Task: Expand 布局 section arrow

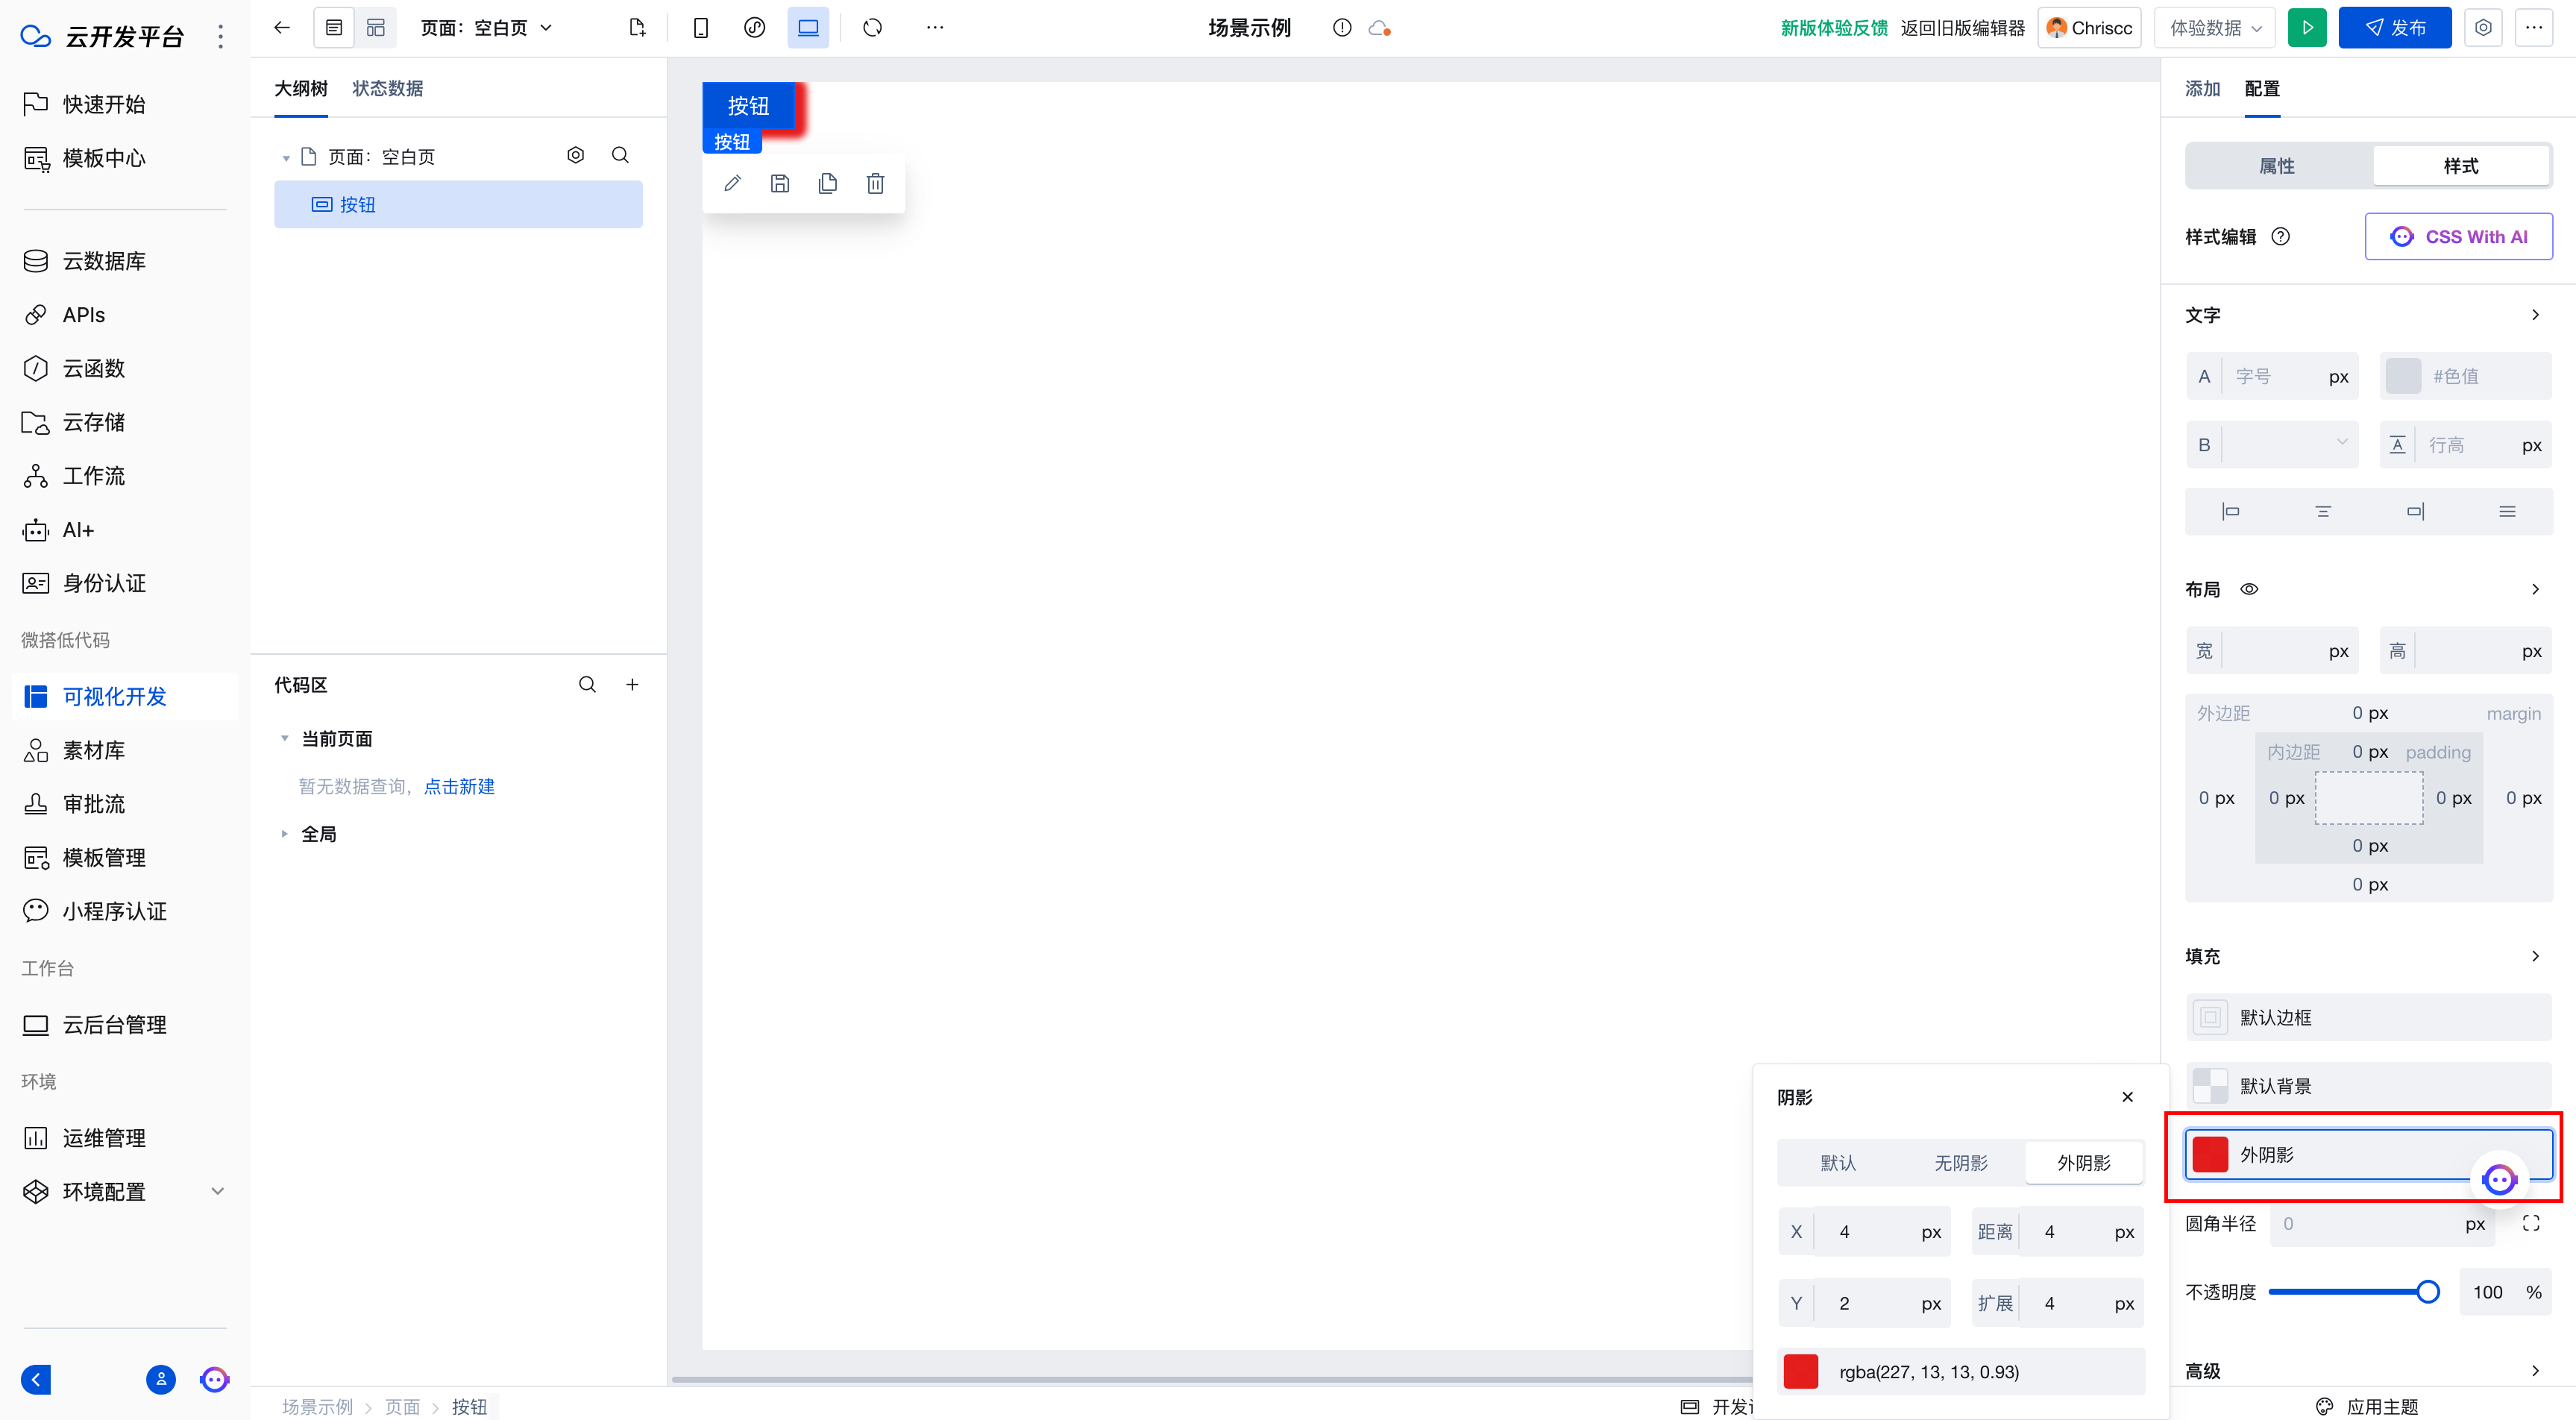Action: click(2535, 589)
